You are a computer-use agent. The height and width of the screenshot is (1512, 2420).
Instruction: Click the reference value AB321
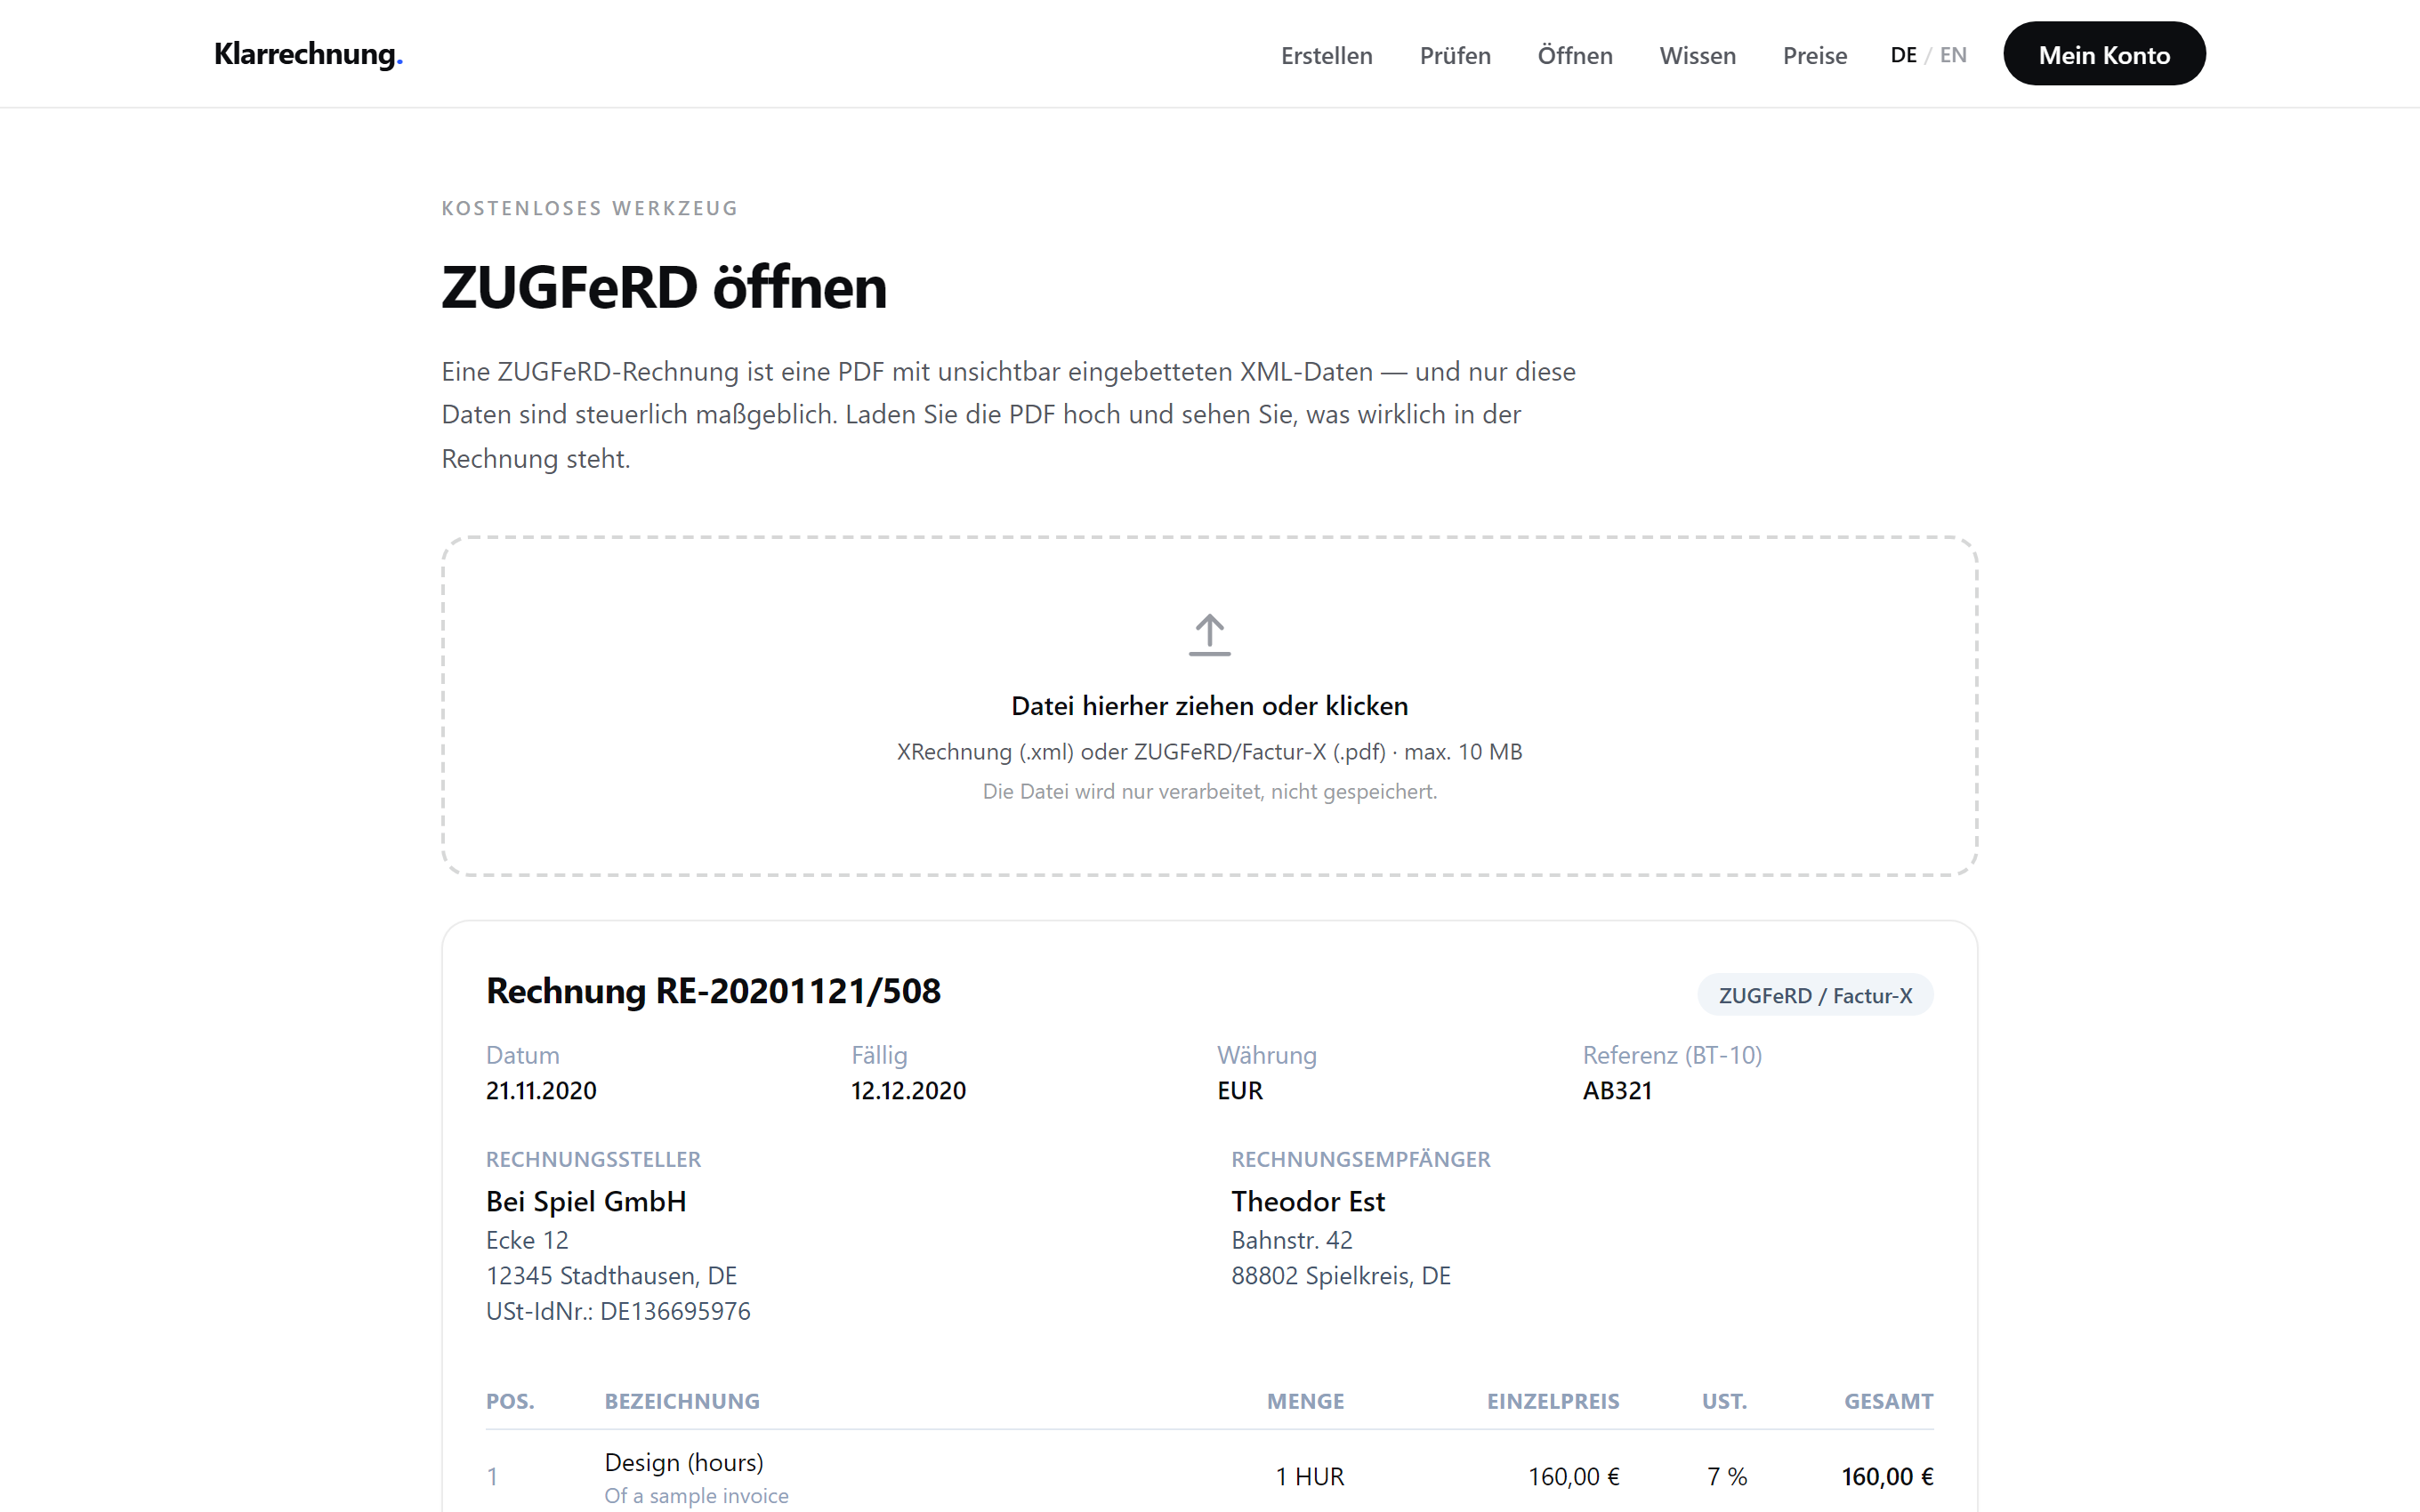point(1617,1090)
